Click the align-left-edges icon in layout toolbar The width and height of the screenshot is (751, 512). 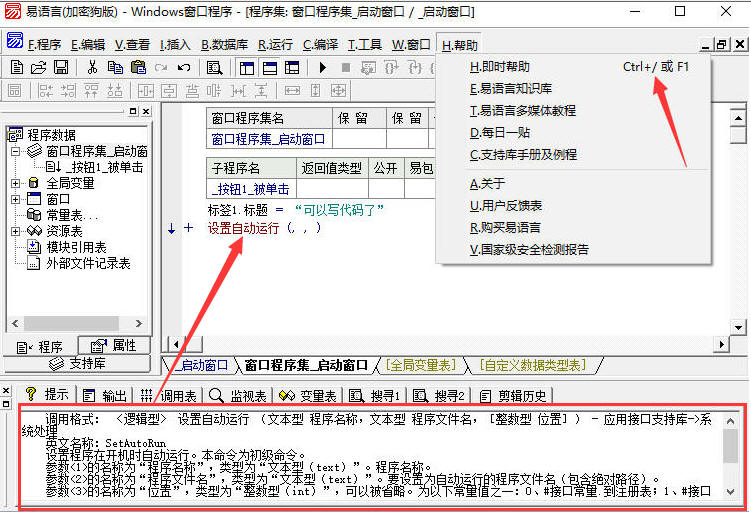[x=45, y=91]
